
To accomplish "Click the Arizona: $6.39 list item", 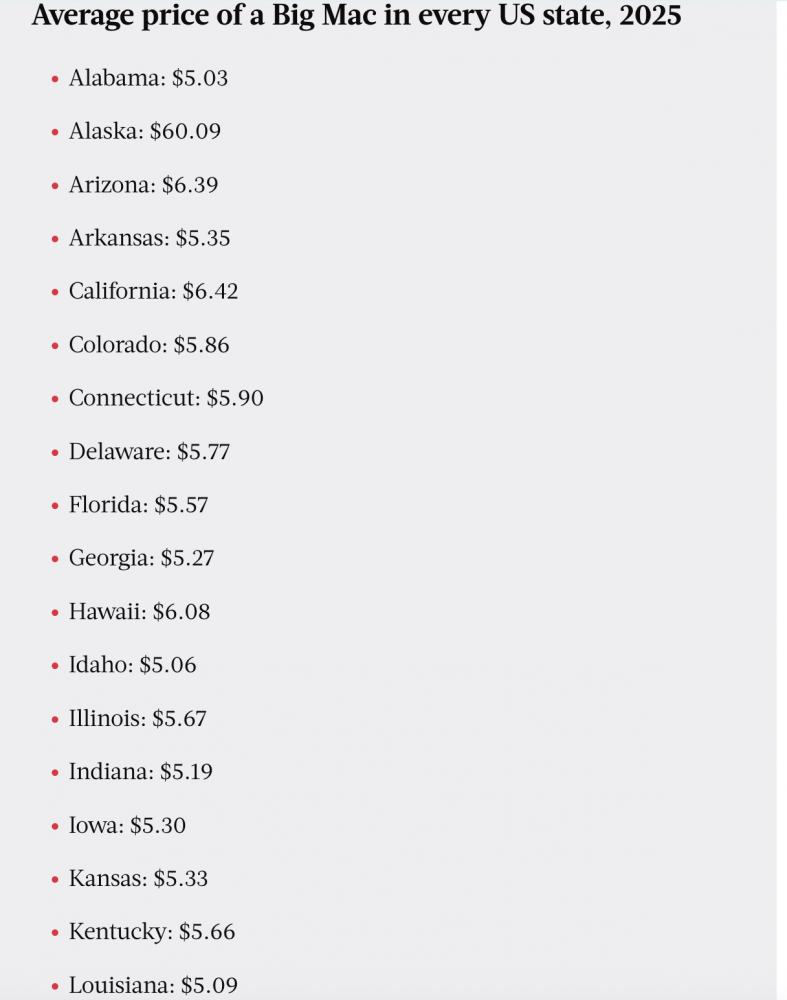I will (143, 185).
